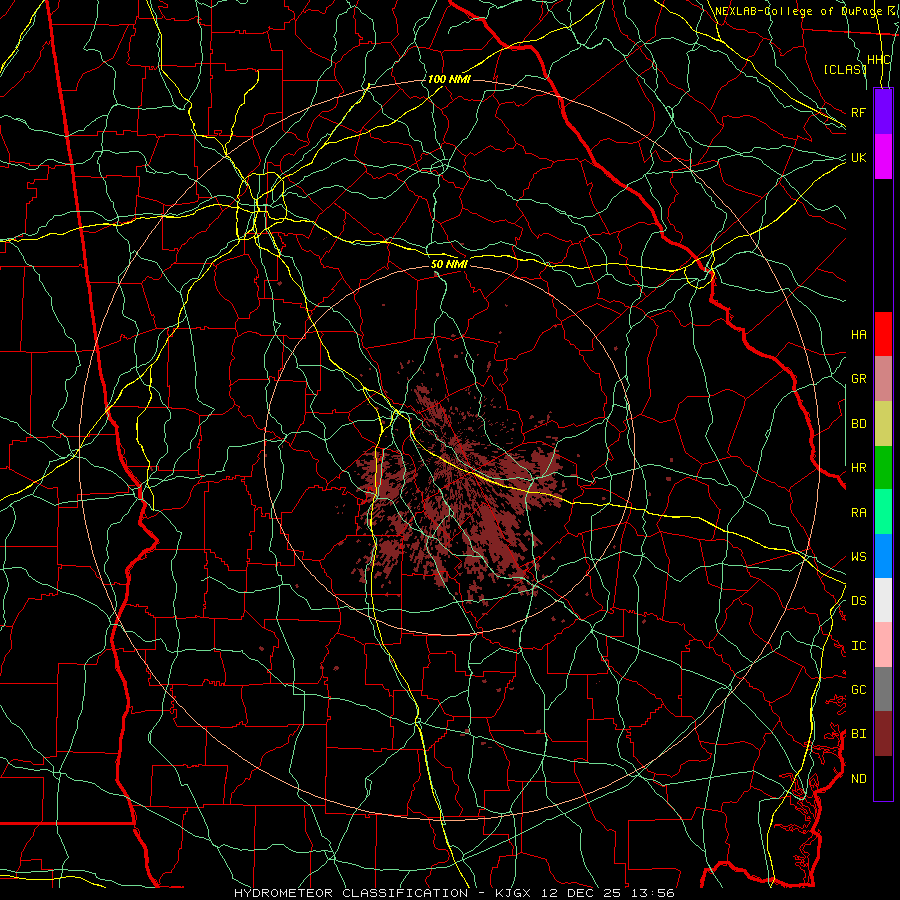900x900 pixels.
Task: Click the HA red legend swatch
Action: coord(883,334)
